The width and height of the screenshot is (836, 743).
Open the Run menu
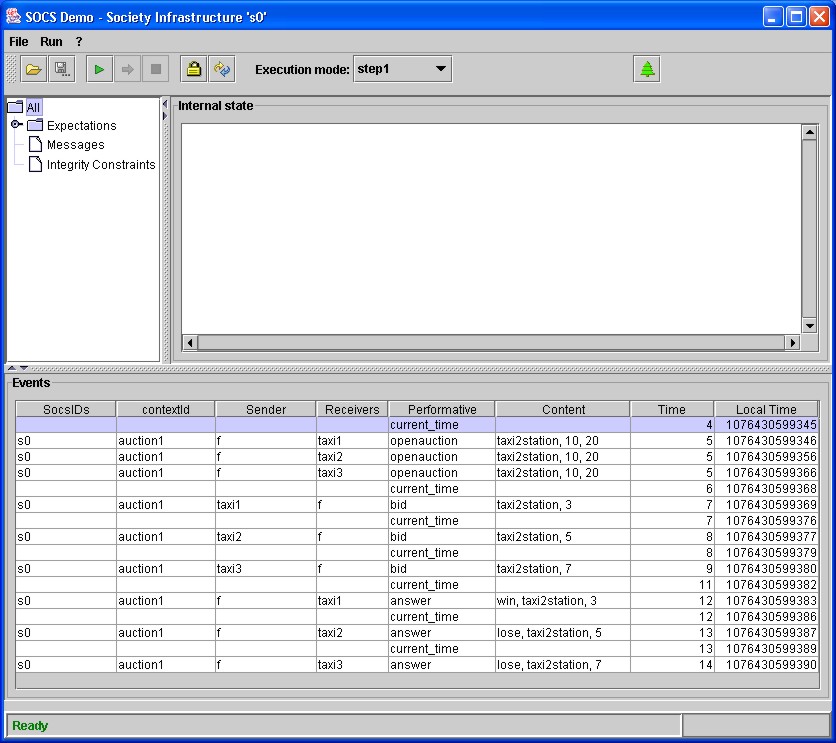click(x=51, y=42)
